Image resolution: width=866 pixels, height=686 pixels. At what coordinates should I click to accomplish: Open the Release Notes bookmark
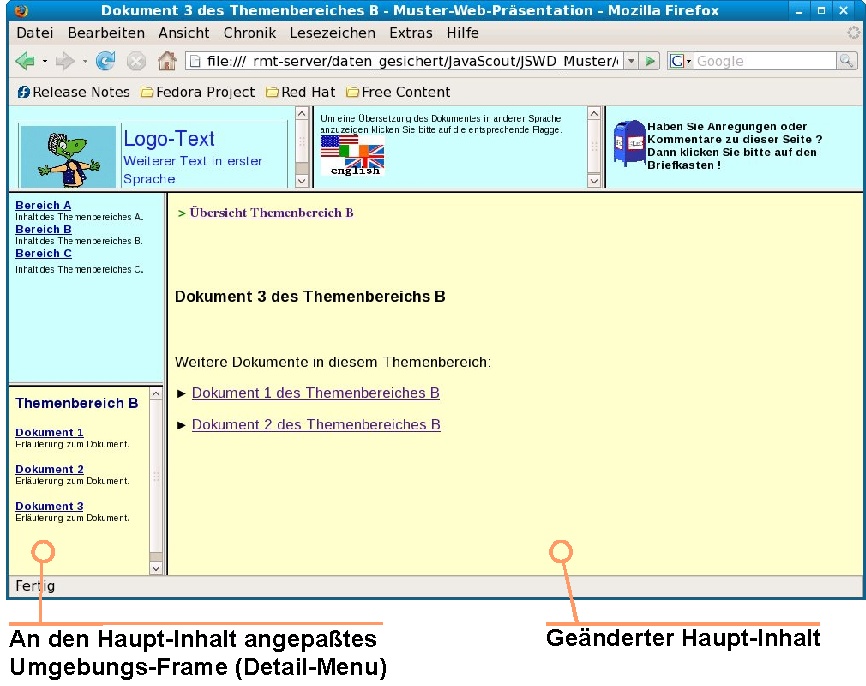(74, 92)
